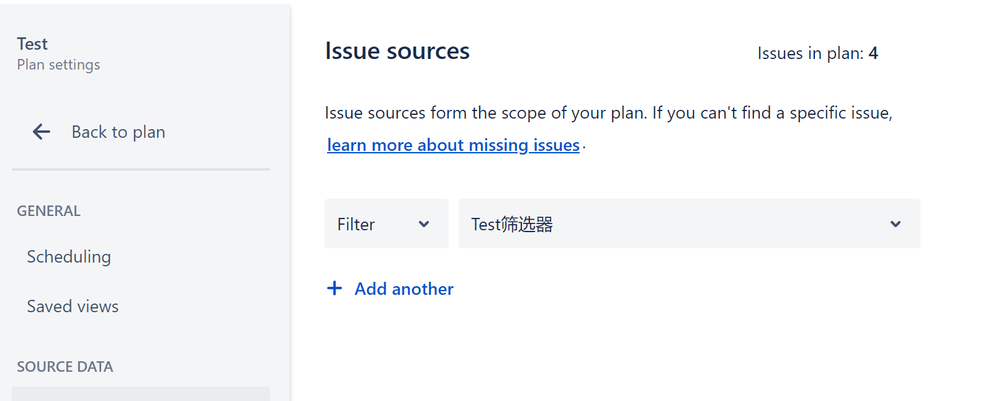The height and width of the screenshot is (401, 998).
Task: Open Scheduling settings in sidebar
Action: (x=69, y=257)
